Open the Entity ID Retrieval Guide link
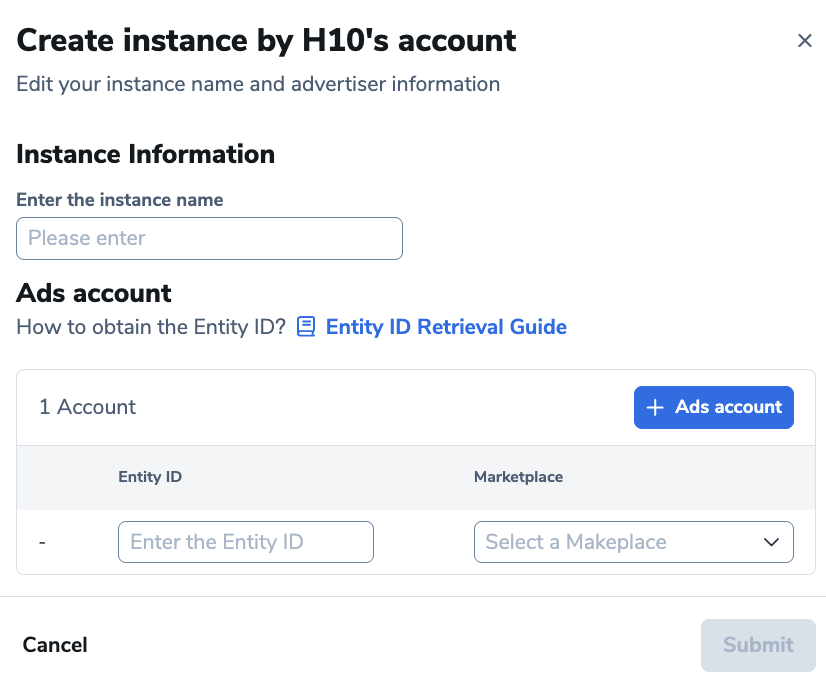The width and height of the screenshot is (826, 696). (x=446, y=327)
